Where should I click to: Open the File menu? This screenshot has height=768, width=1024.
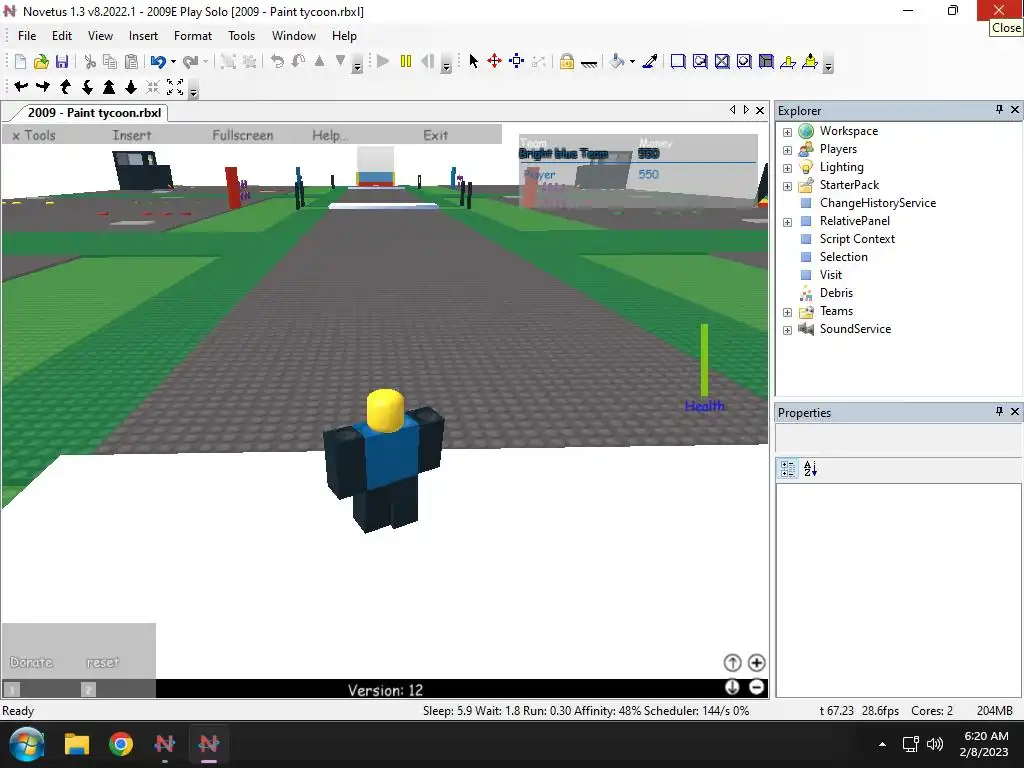pyautogui.click(x=27, y=36)
